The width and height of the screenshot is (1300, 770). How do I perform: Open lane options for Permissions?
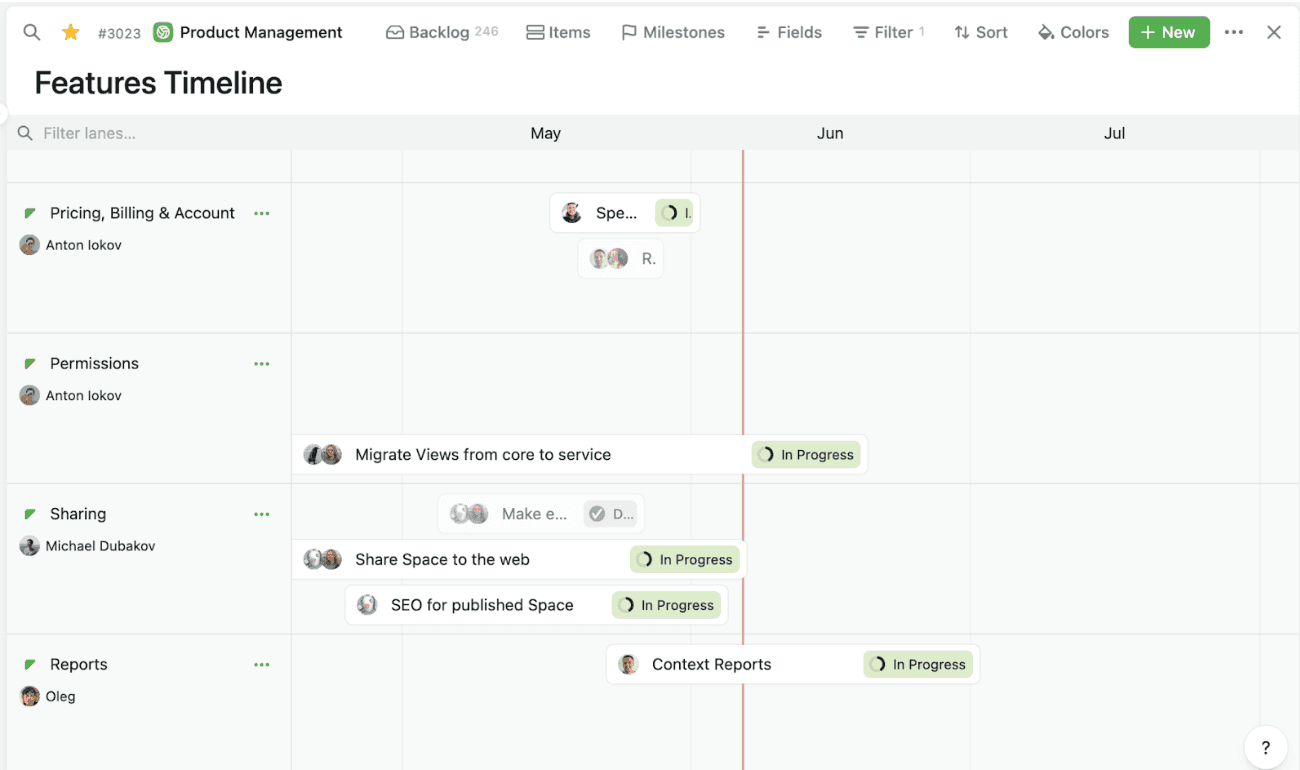coord(261,363)
